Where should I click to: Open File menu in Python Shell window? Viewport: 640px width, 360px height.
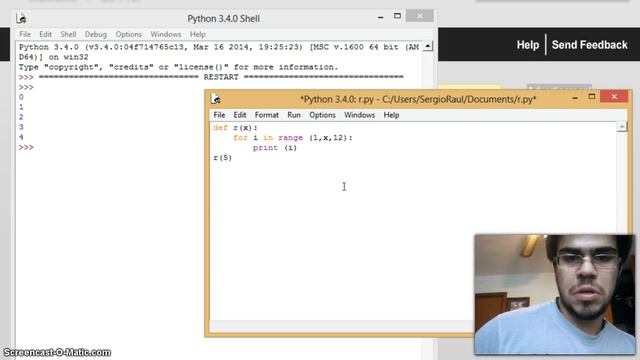pyautogui.click(x=25, y=34)
